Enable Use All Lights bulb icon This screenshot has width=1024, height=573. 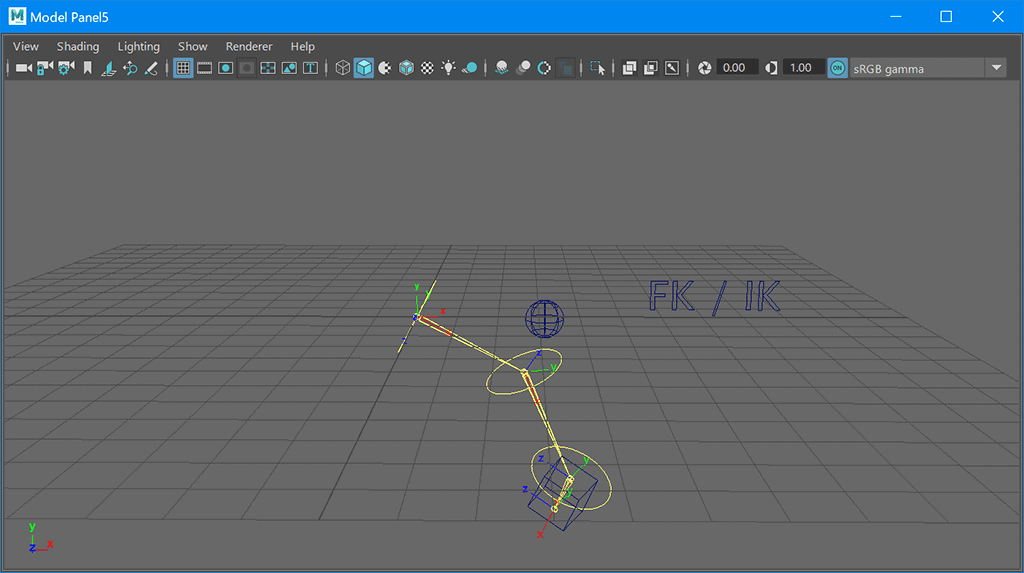tap(448, 68)
